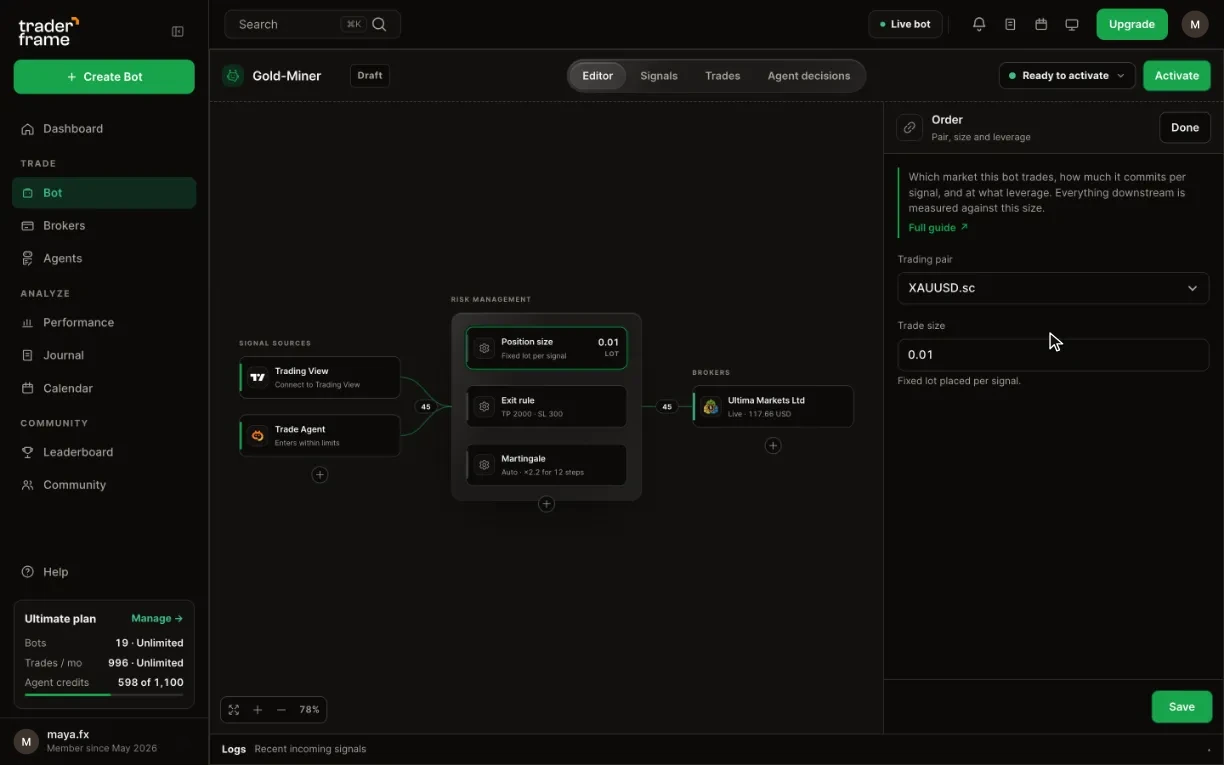Select the Position size node

[x=547, y=348]
